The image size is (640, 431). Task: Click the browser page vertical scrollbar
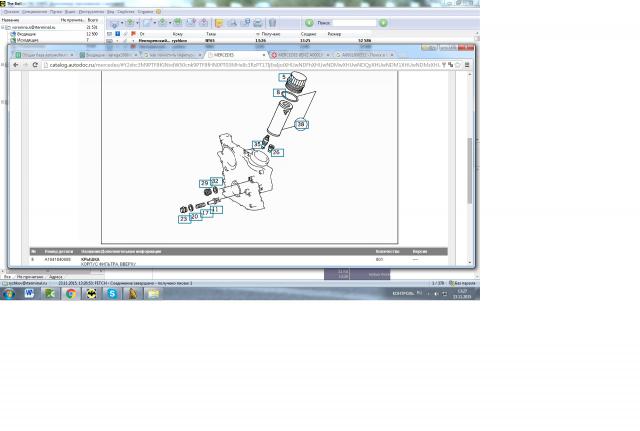click(470, 150)
